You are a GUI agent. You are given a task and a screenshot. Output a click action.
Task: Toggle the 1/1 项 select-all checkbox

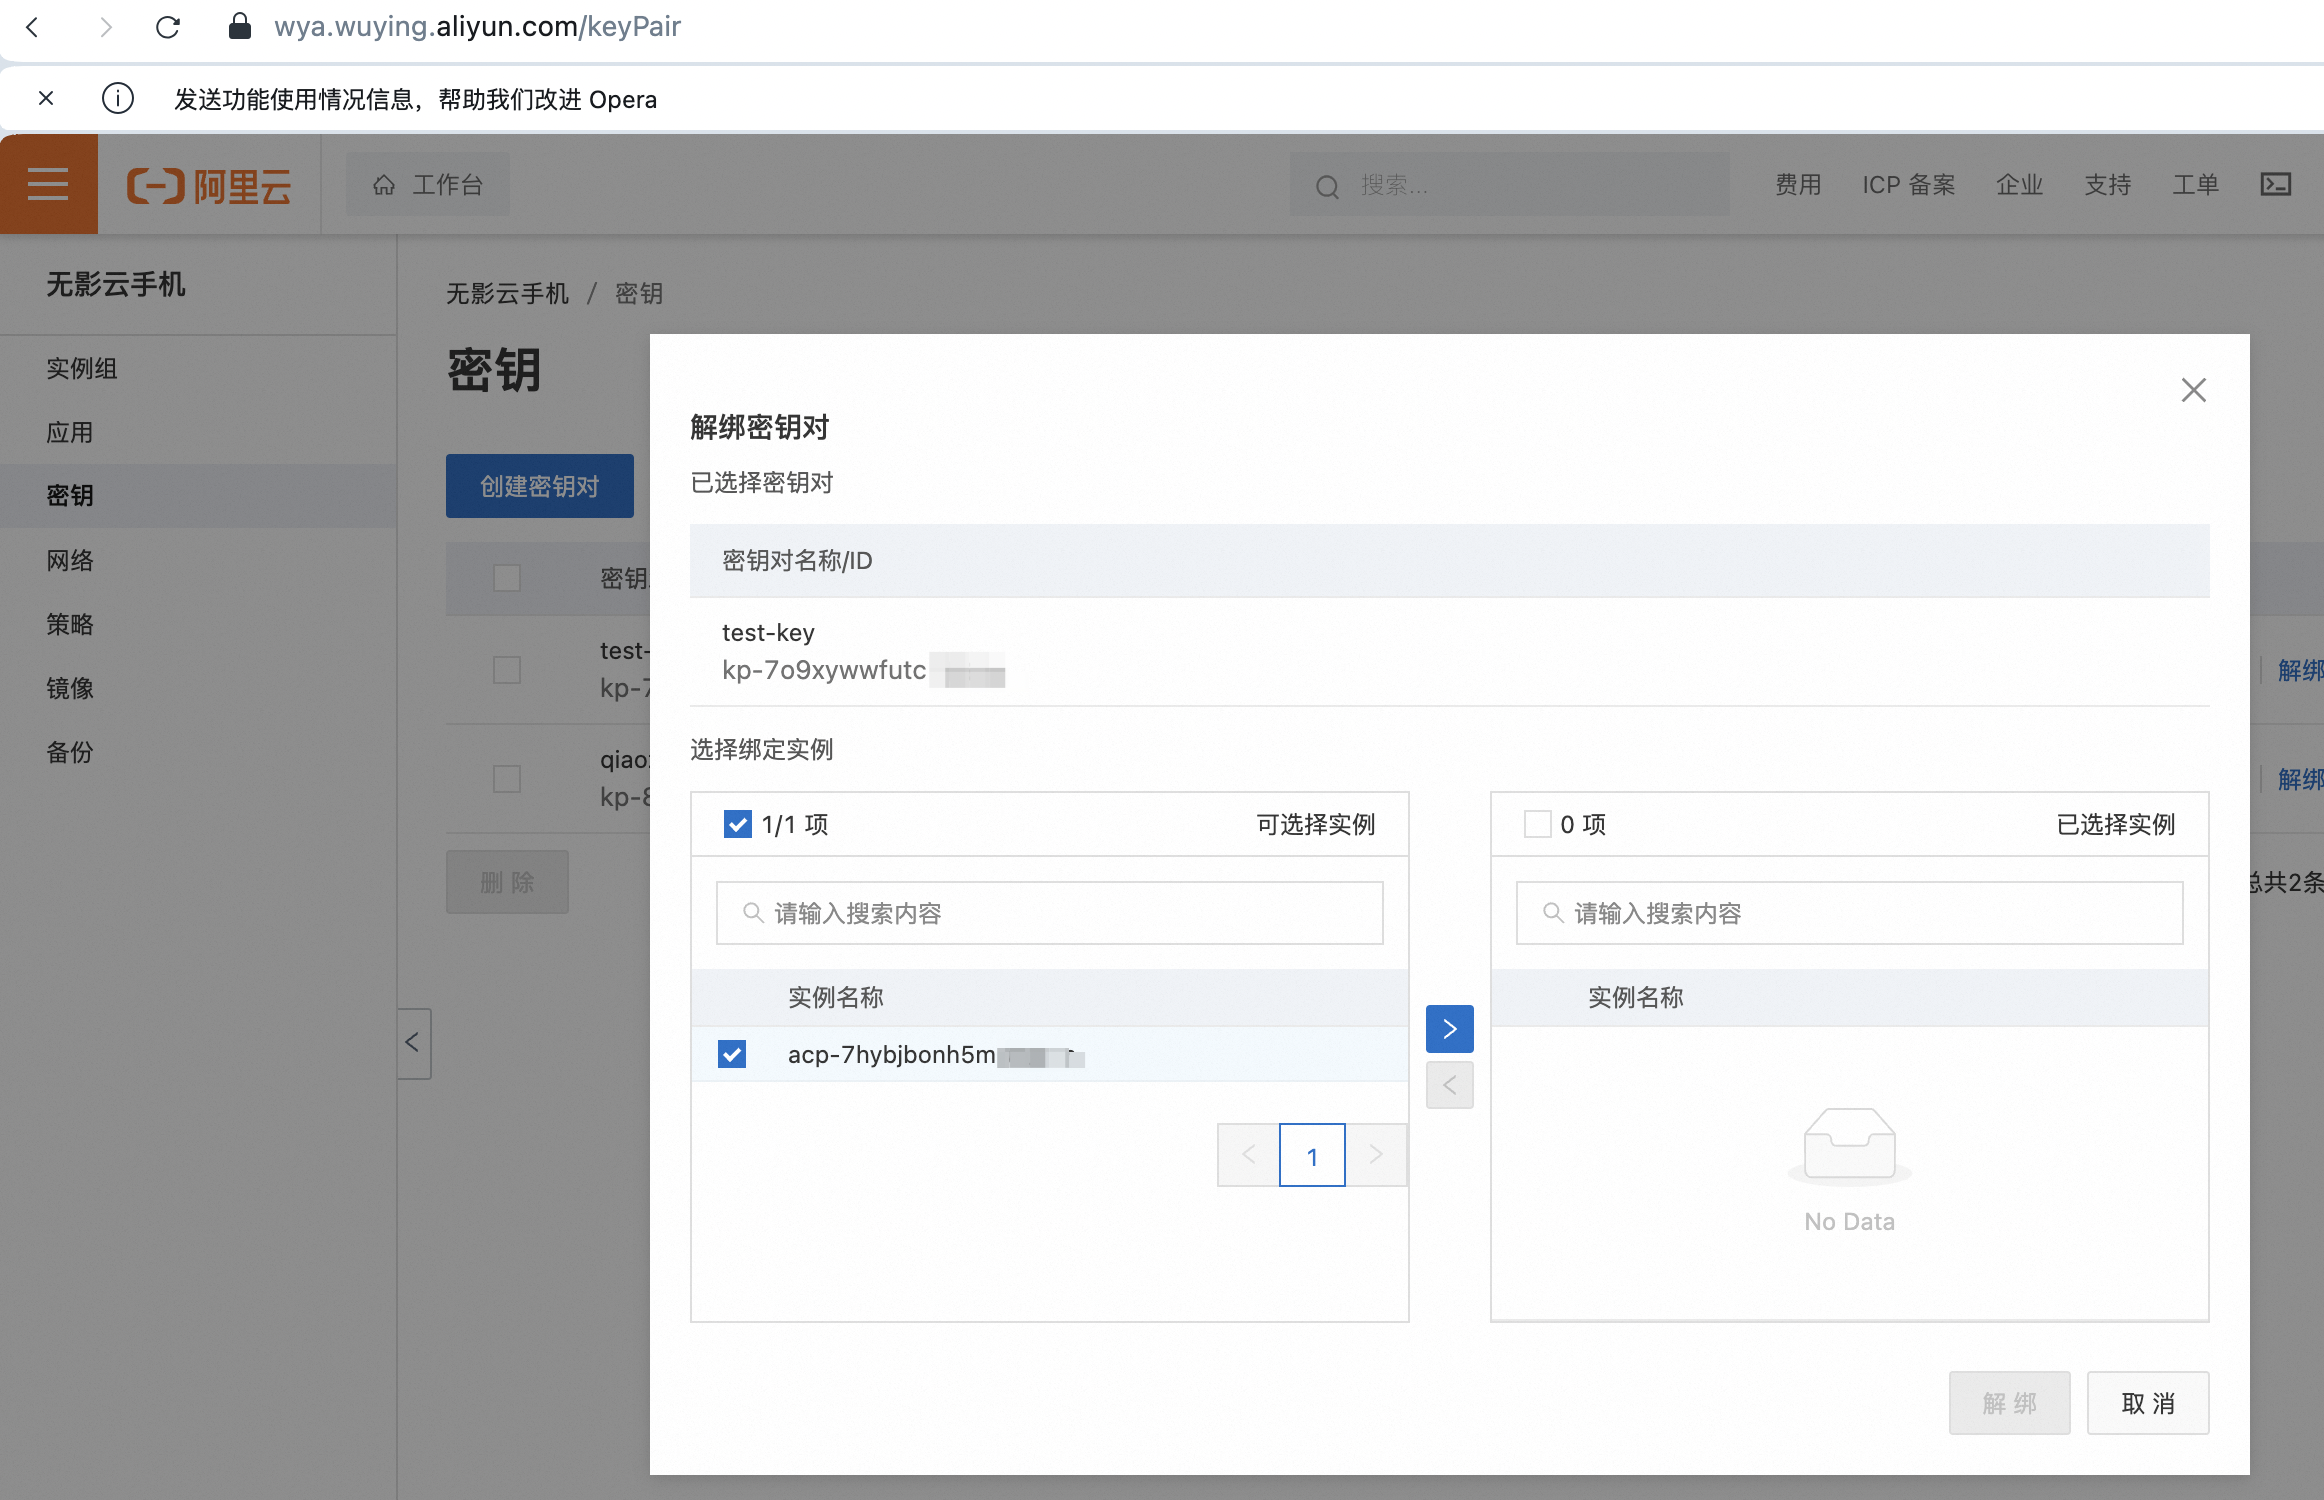click(737, 824)
